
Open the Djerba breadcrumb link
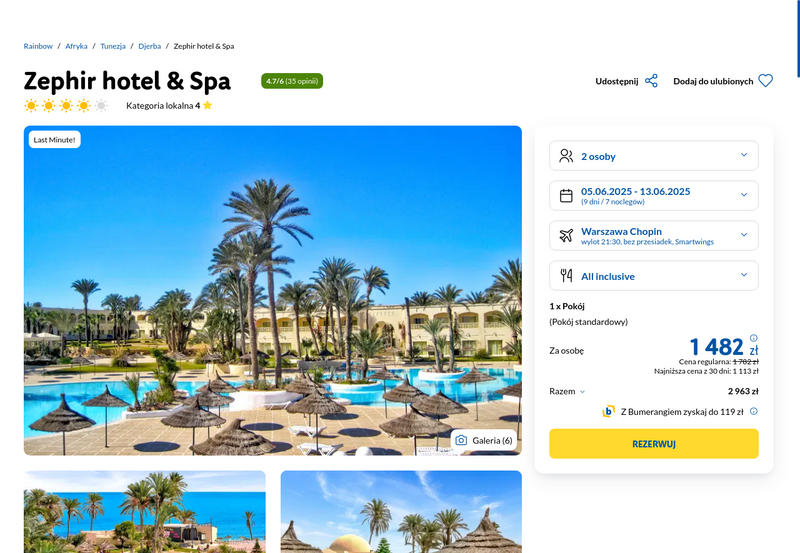coord(149,46)
